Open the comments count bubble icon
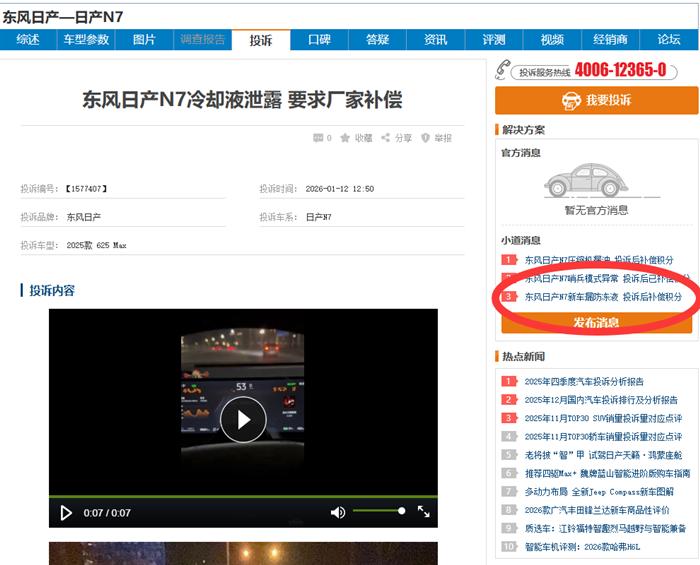The width and height of the screenshot is (700, 565). 318,138
